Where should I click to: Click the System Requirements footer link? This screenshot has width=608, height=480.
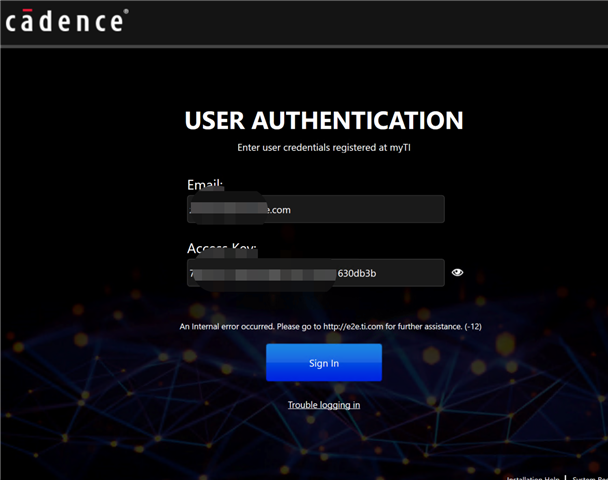point(590,477)
